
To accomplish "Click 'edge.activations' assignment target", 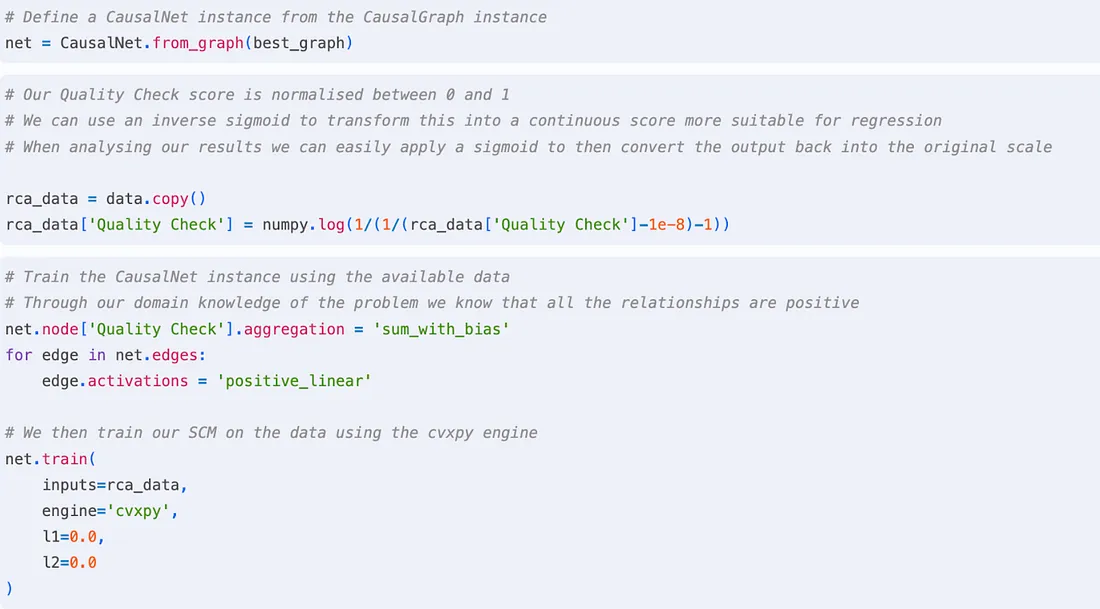I will 115,380.
